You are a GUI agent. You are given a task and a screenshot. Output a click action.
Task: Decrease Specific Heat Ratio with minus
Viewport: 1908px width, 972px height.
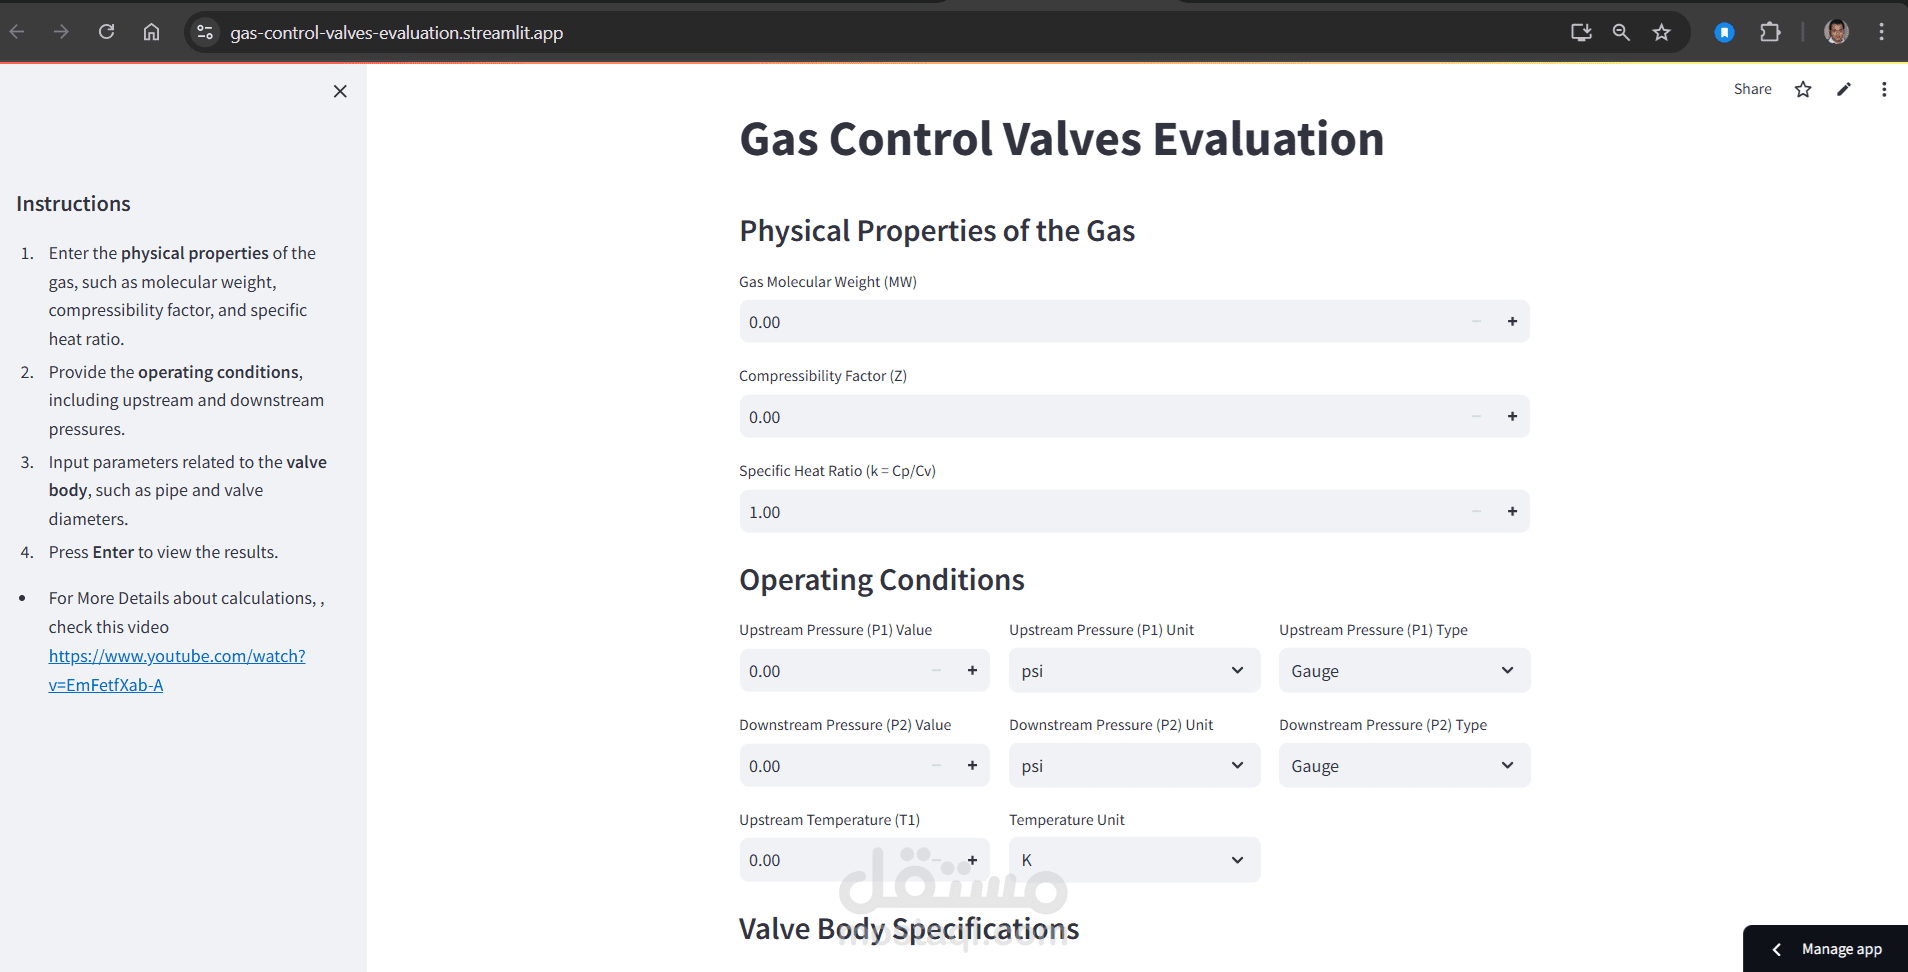[1476, 511]
